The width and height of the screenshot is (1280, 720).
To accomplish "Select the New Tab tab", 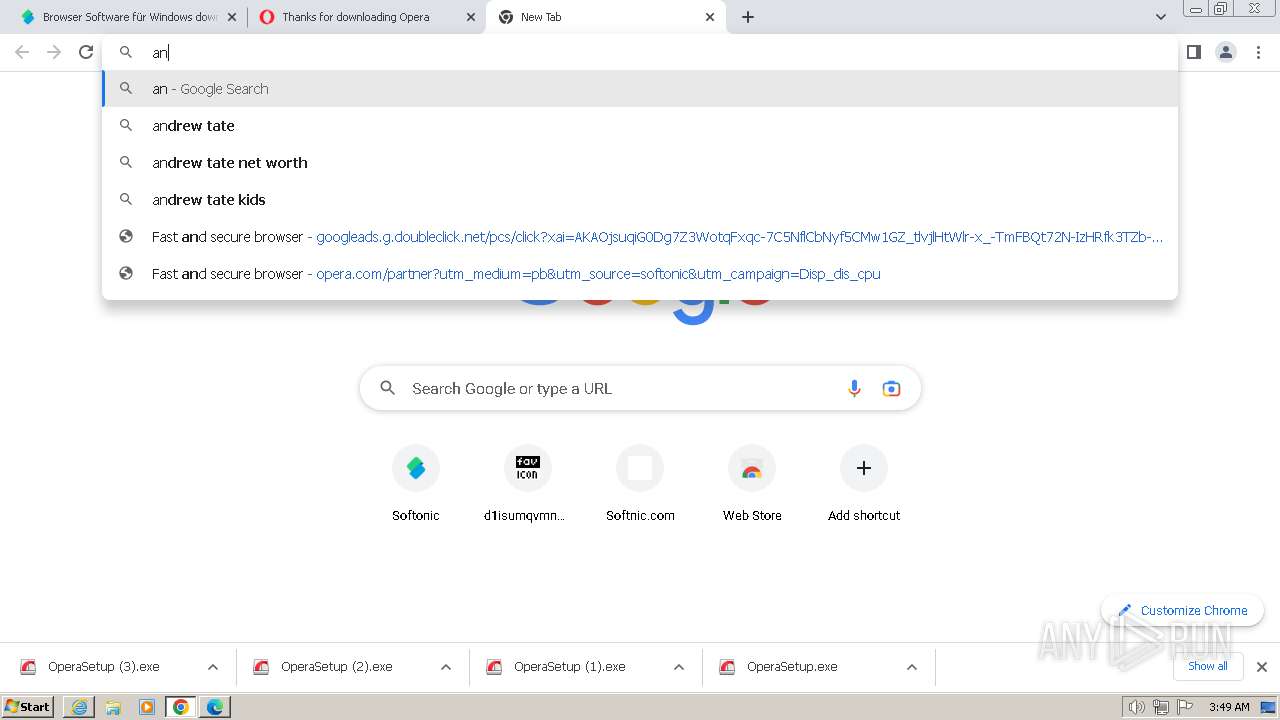I will [605, 17].
